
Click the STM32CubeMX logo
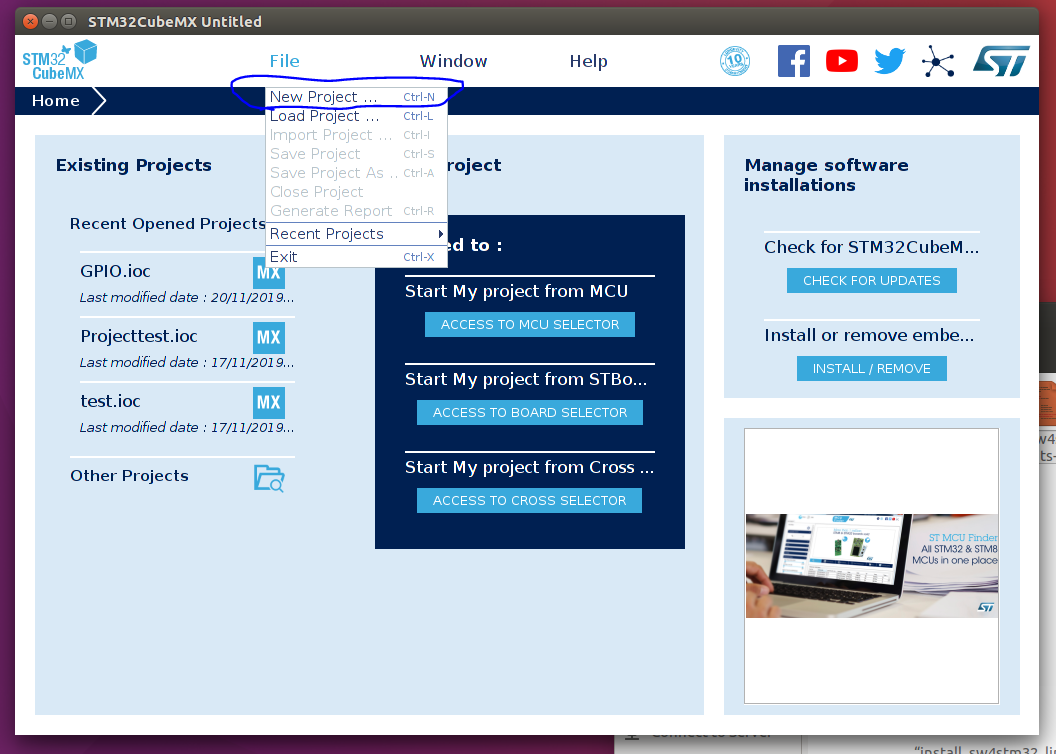click(x=59, y=61)
